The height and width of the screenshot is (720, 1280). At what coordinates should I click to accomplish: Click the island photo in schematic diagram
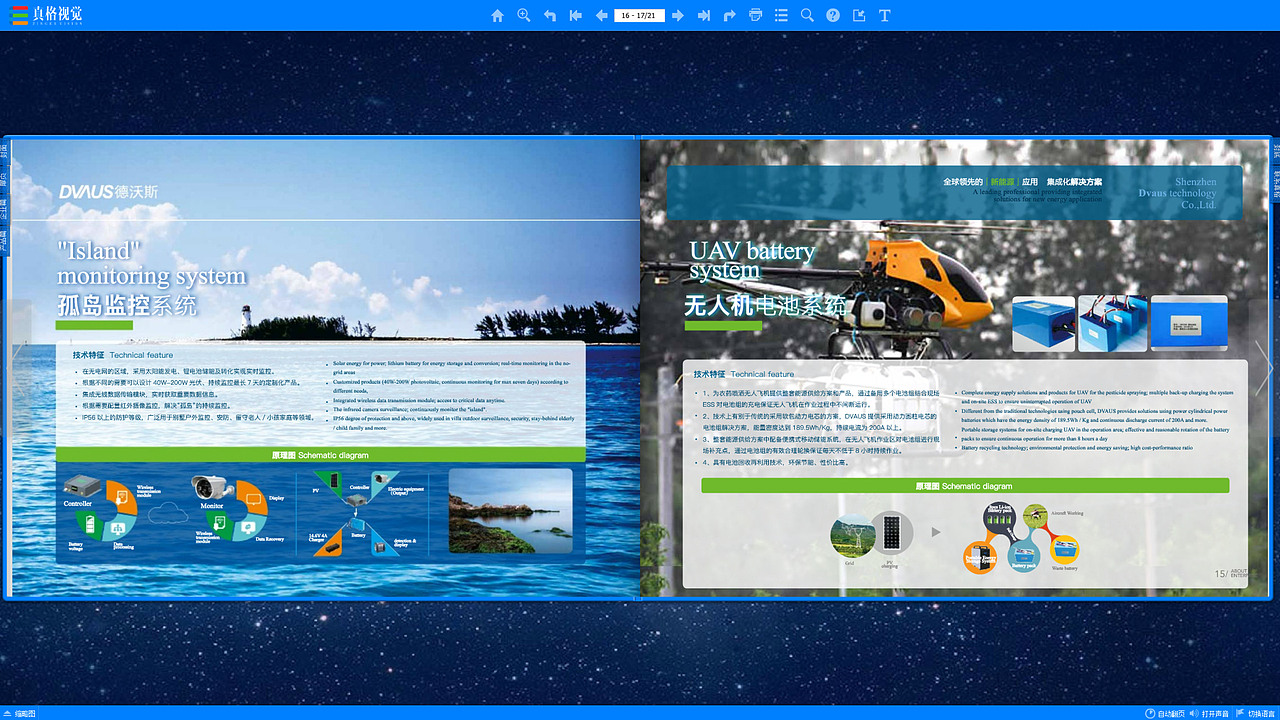(x=510, y=511)
